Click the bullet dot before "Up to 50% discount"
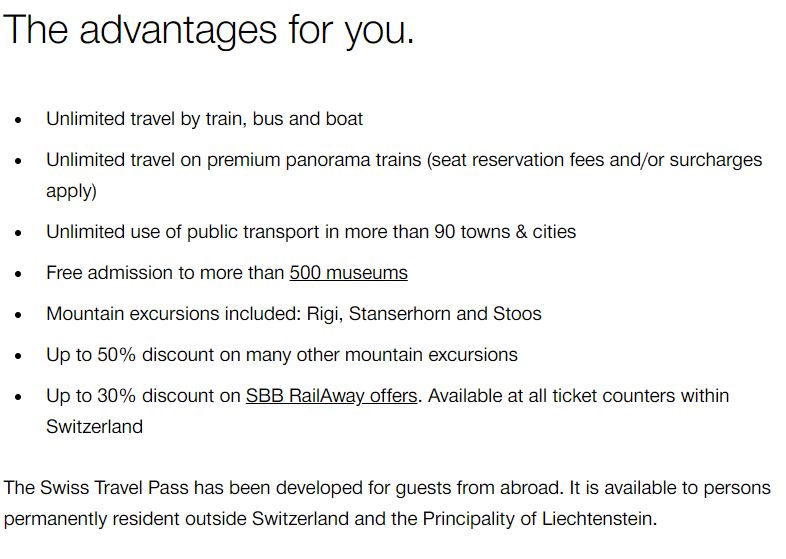Screen dimensions: 786x559 tap(18, 356)
